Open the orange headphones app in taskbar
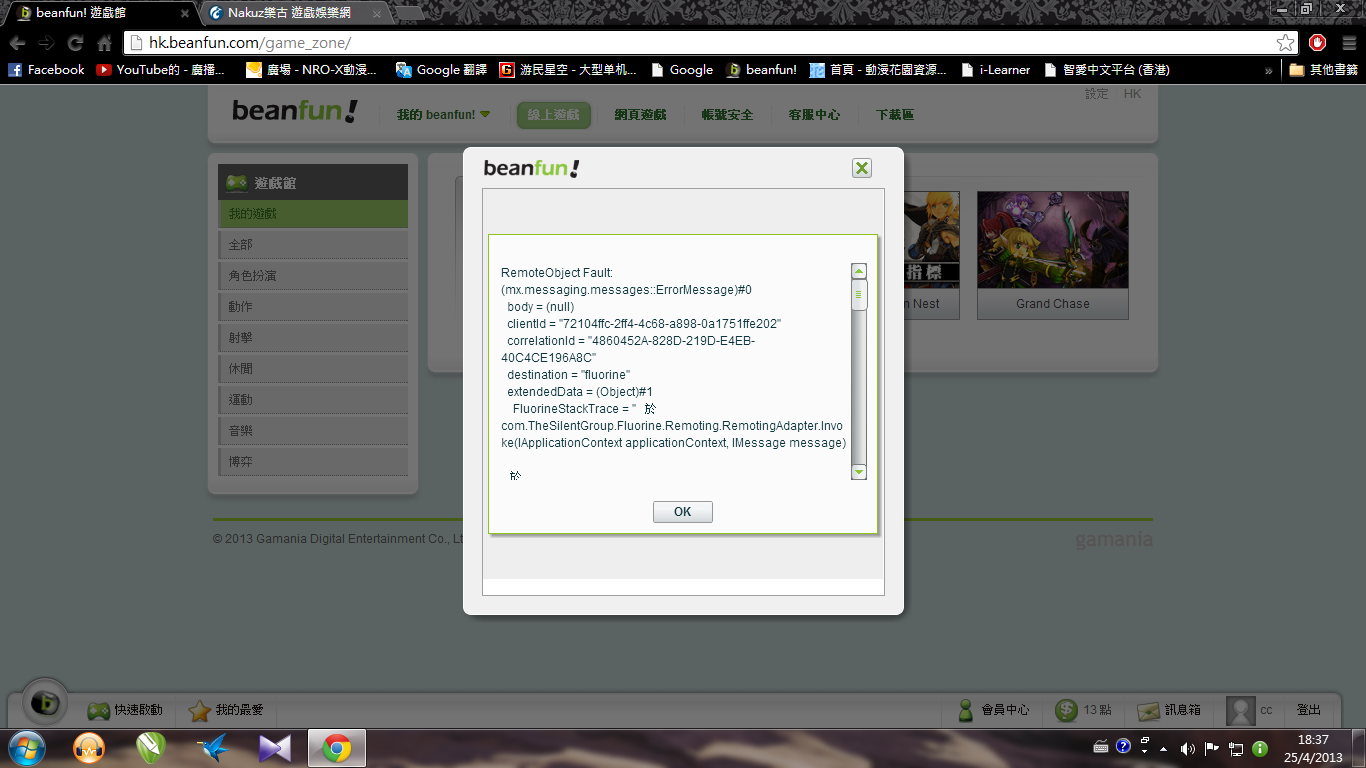Viewport: 1366px width, 768px height. pyautogui.click(x=90, y=748)
